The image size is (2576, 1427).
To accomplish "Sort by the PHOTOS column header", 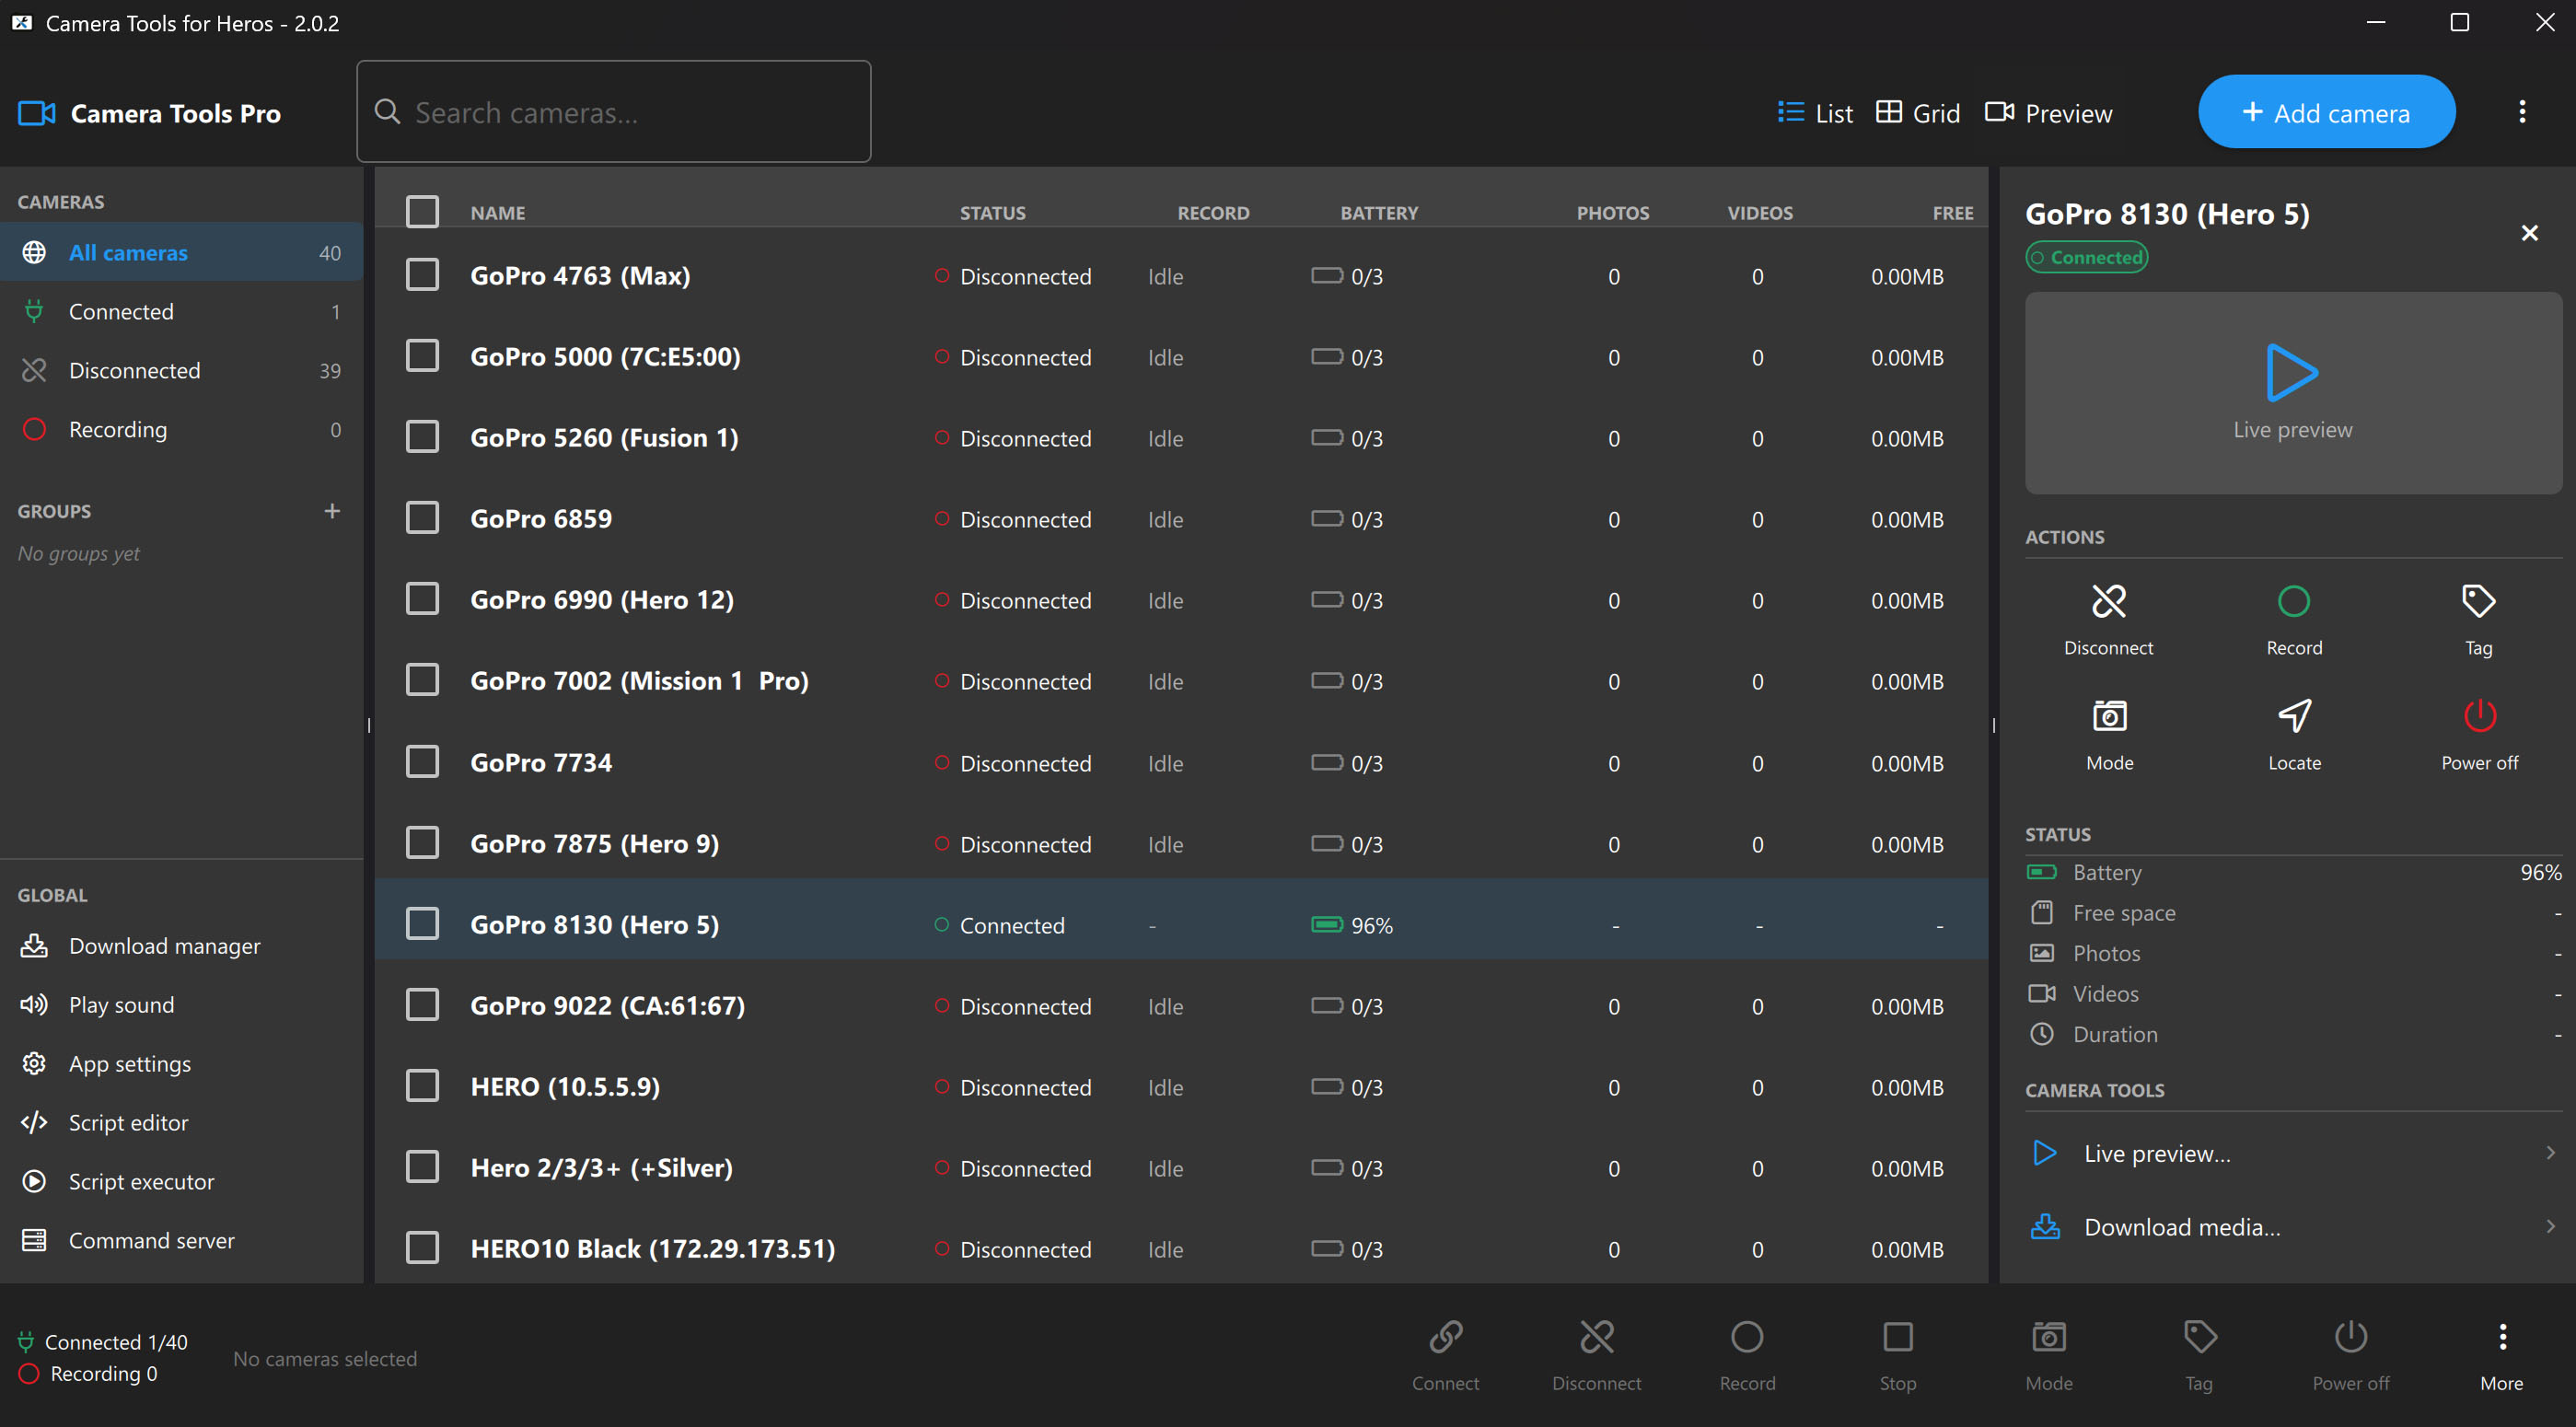I will (x=1613, y=213).
